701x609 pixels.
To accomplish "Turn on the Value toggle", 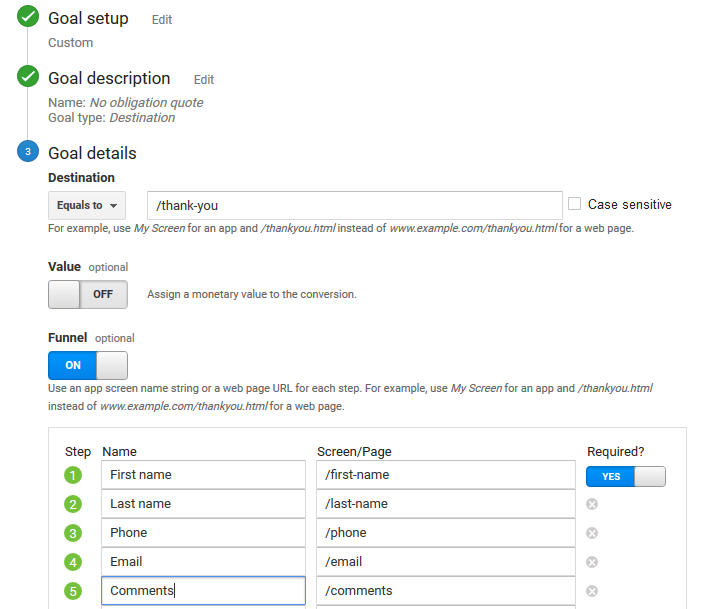I will [x=88, y=294].
